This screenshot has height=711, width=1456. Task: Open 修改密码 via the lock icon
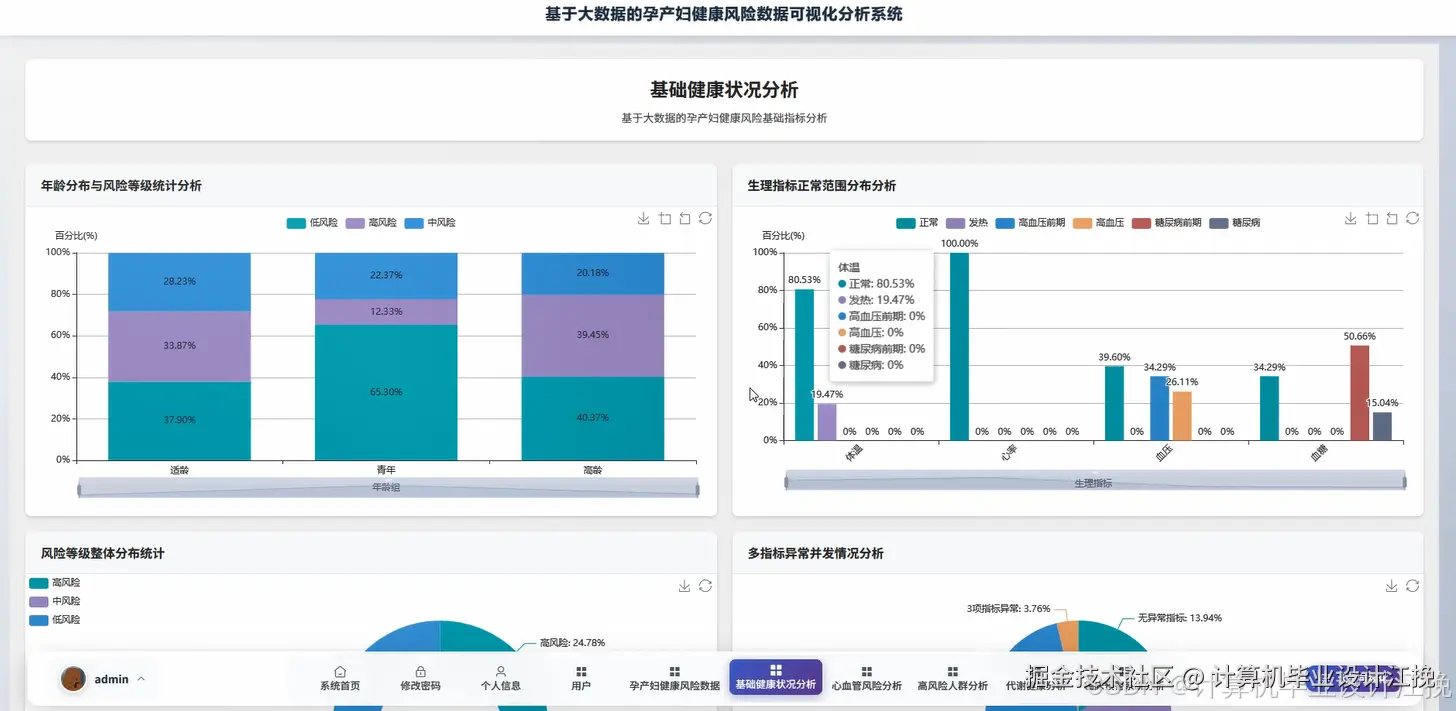tap(420, 672)
